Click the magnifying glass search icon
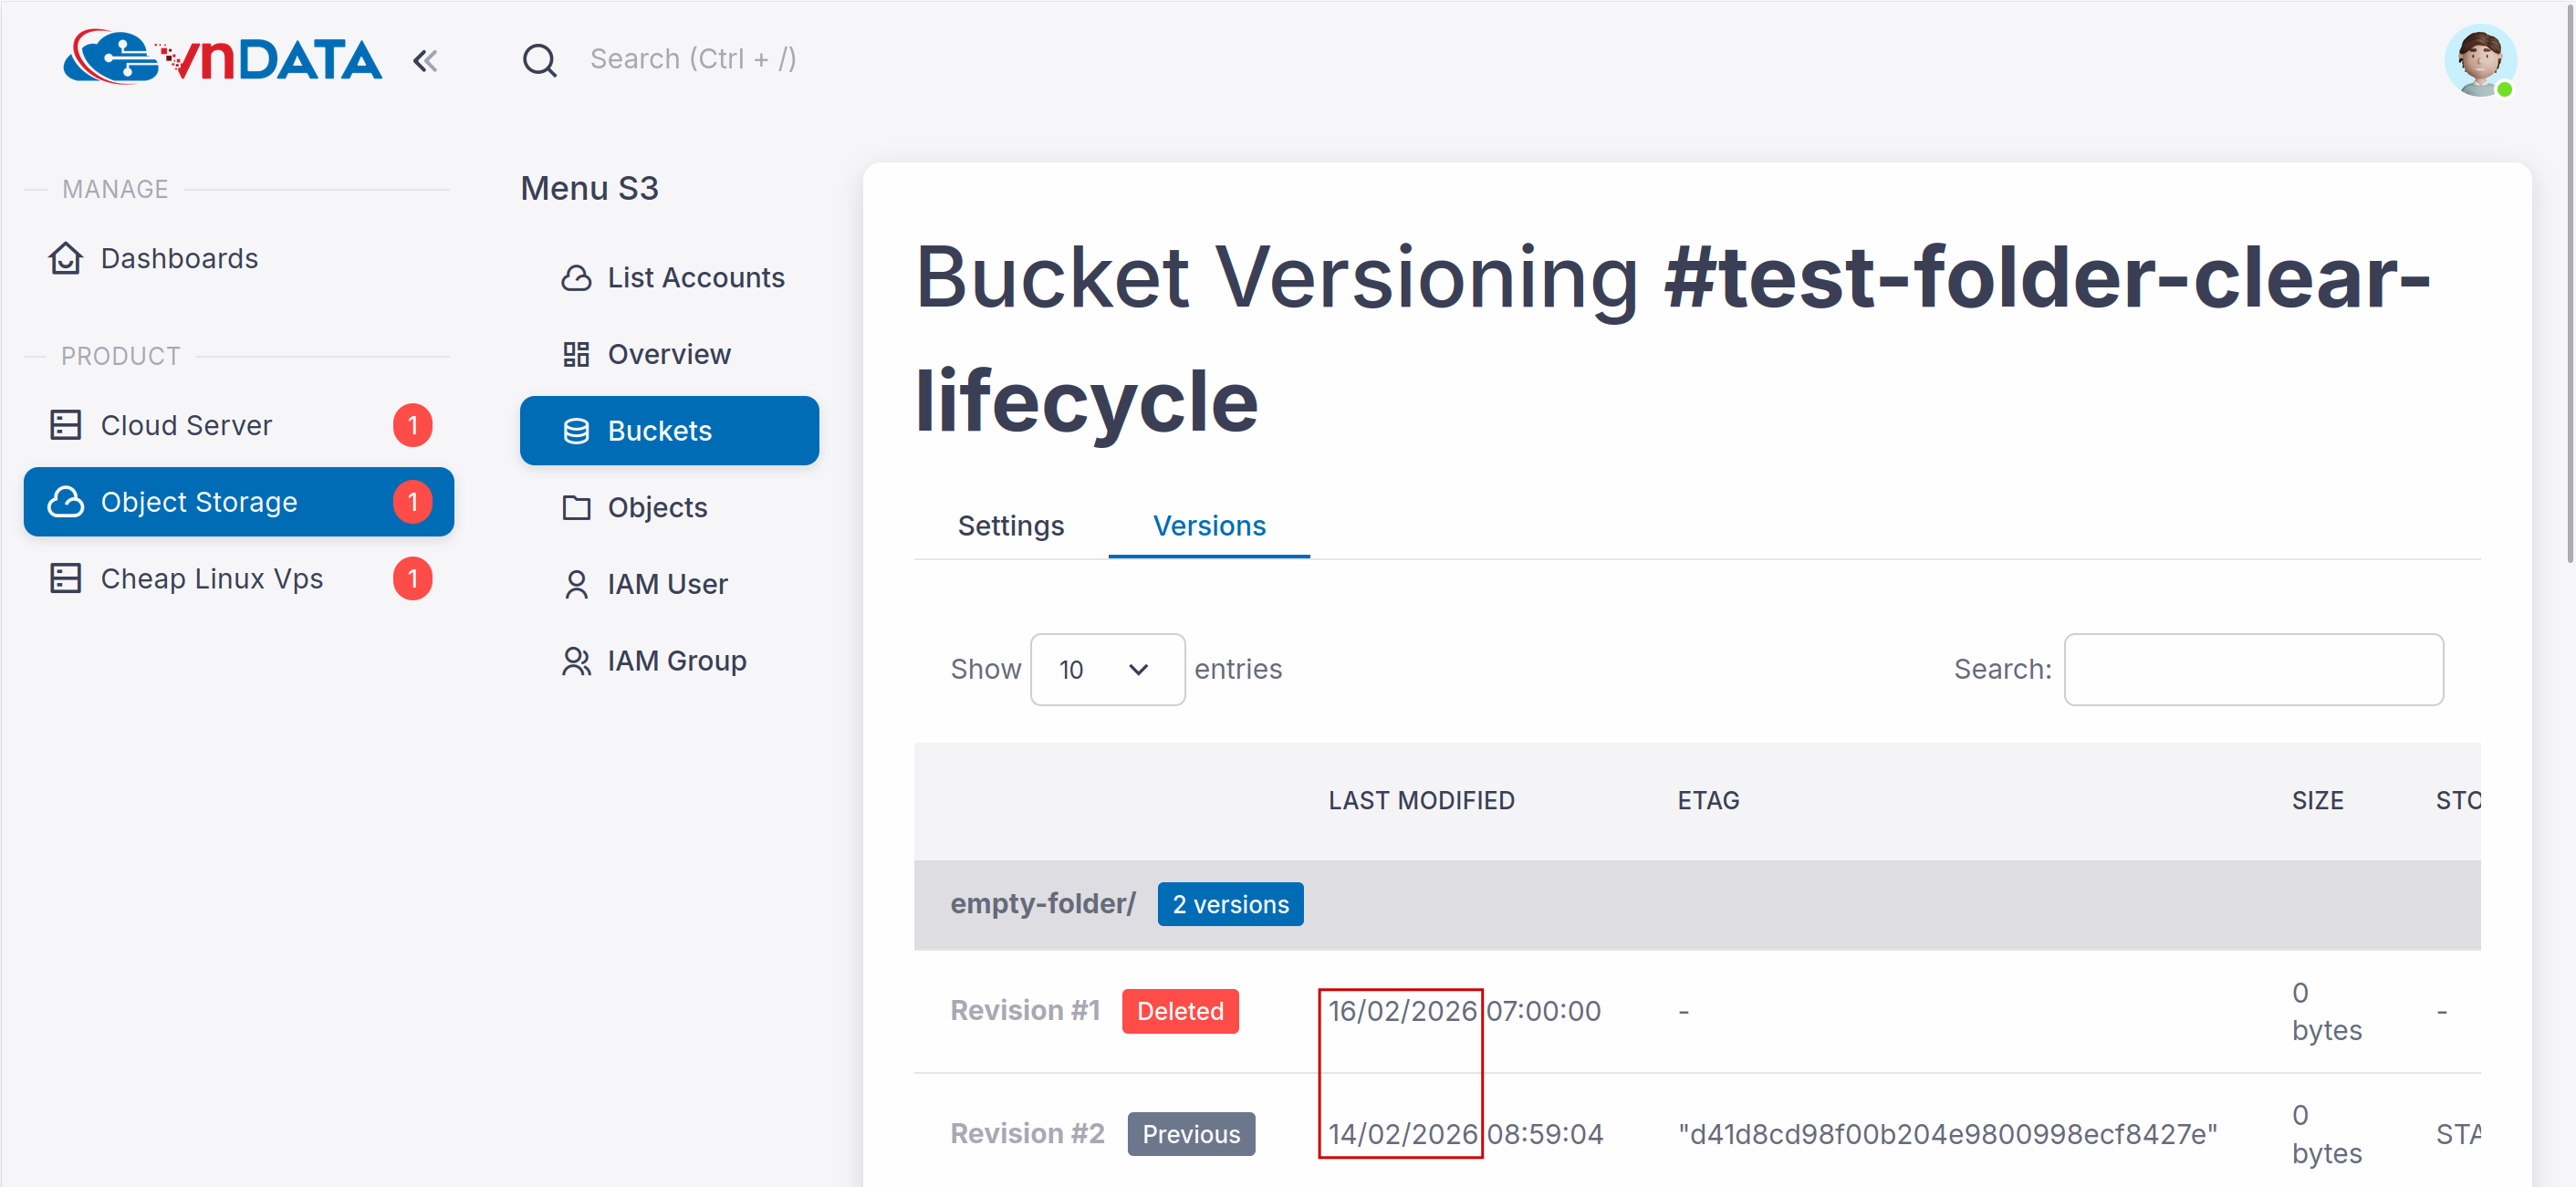The image size is (2576, 1187). click(539, 60)
